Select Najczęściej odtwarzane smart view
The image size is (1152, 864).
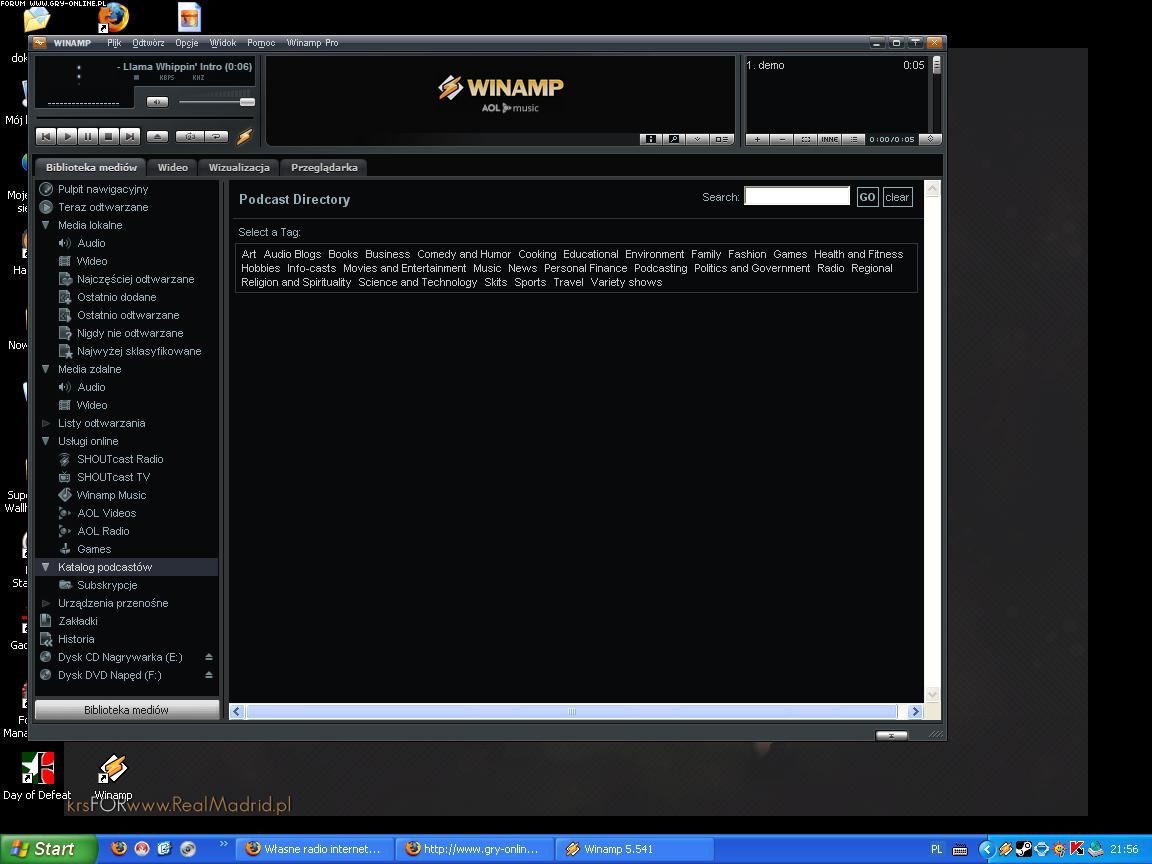135,279
